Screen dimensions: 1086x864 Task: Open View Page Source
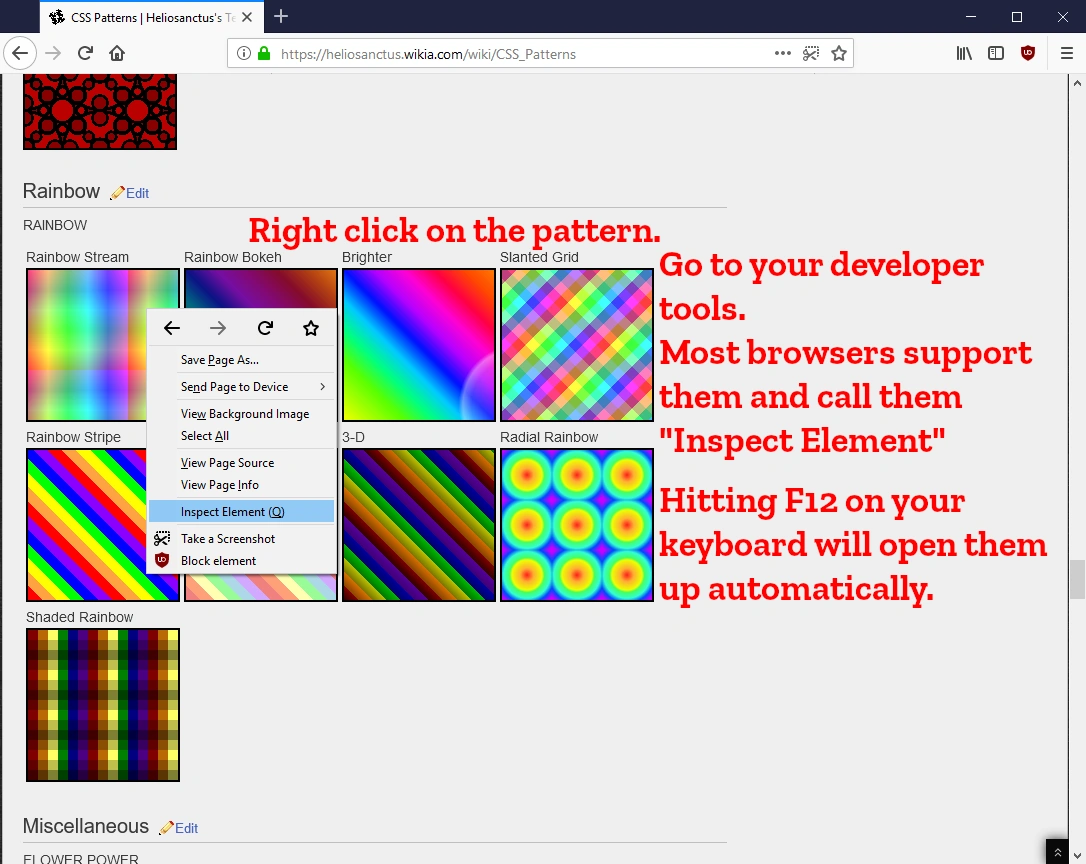(x=242, y=463)
